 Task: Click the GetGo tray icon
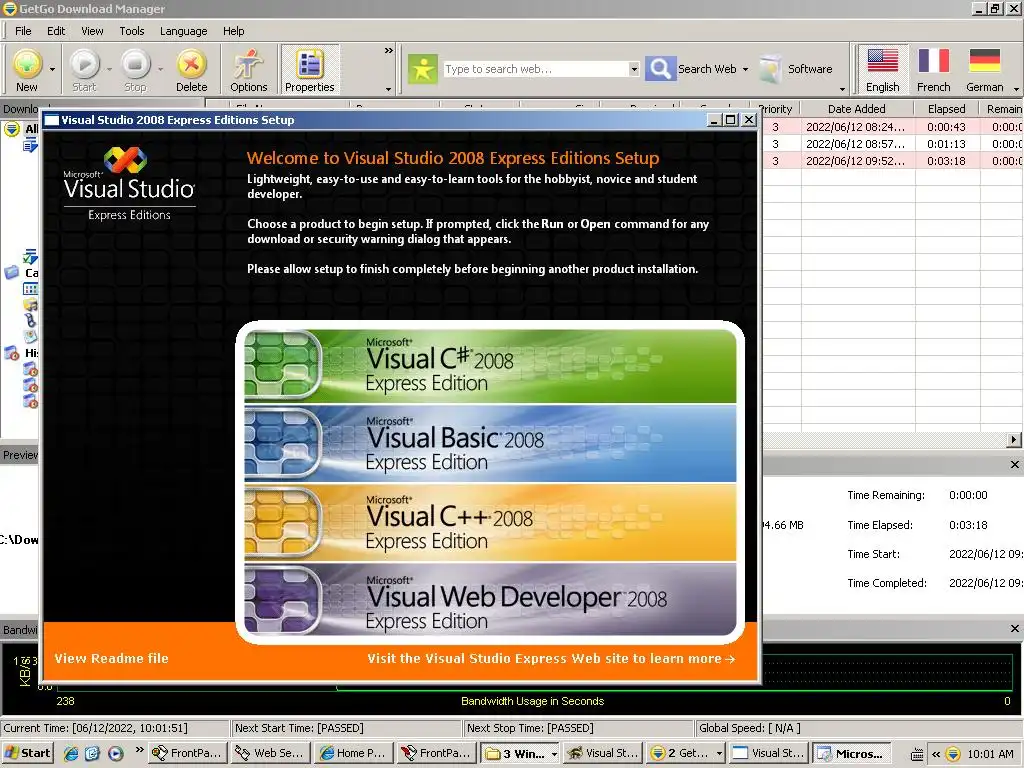tap(953, 754)
